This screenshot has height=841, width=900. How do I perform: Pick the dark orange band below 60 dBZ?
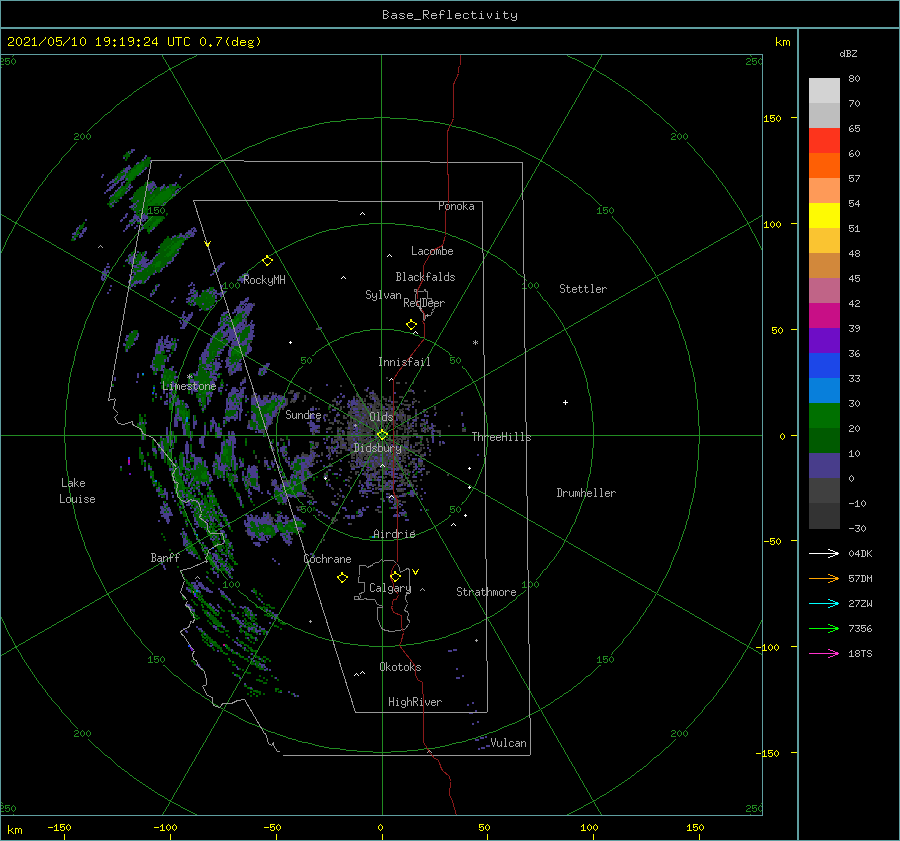824,166
